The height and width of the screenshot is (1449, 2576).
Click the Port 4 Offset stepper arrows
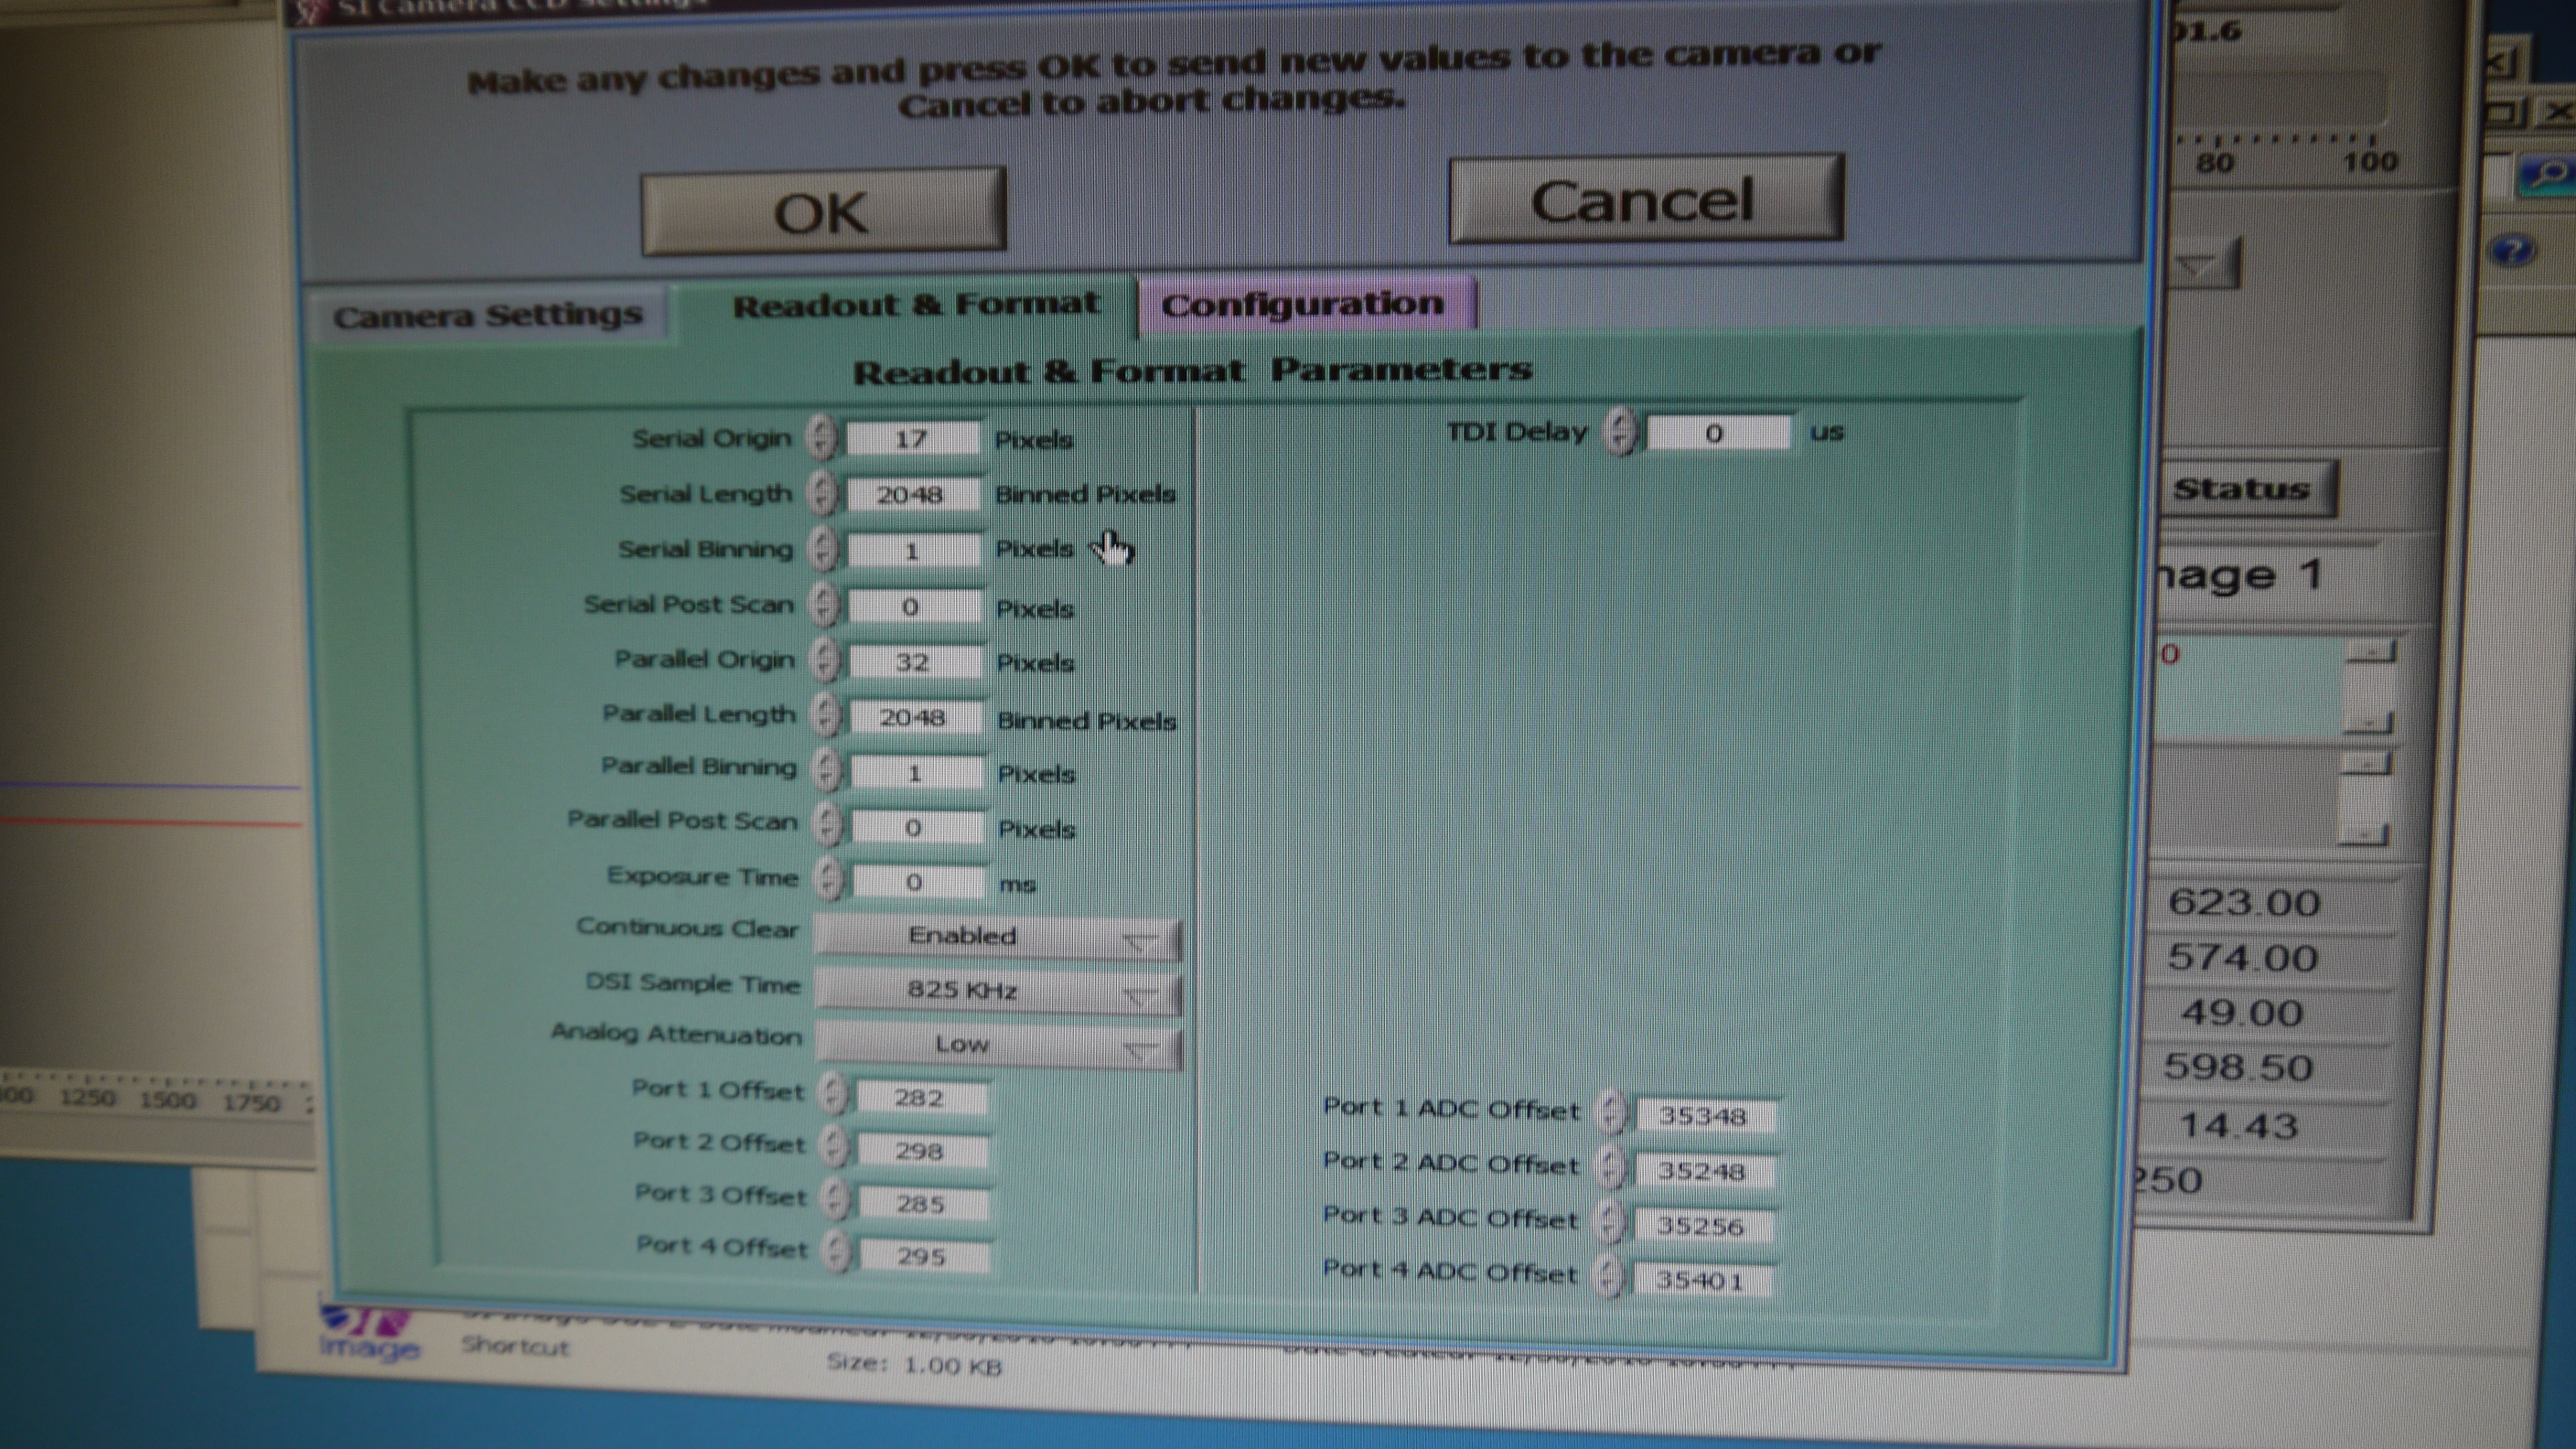tap(836, 1252)
